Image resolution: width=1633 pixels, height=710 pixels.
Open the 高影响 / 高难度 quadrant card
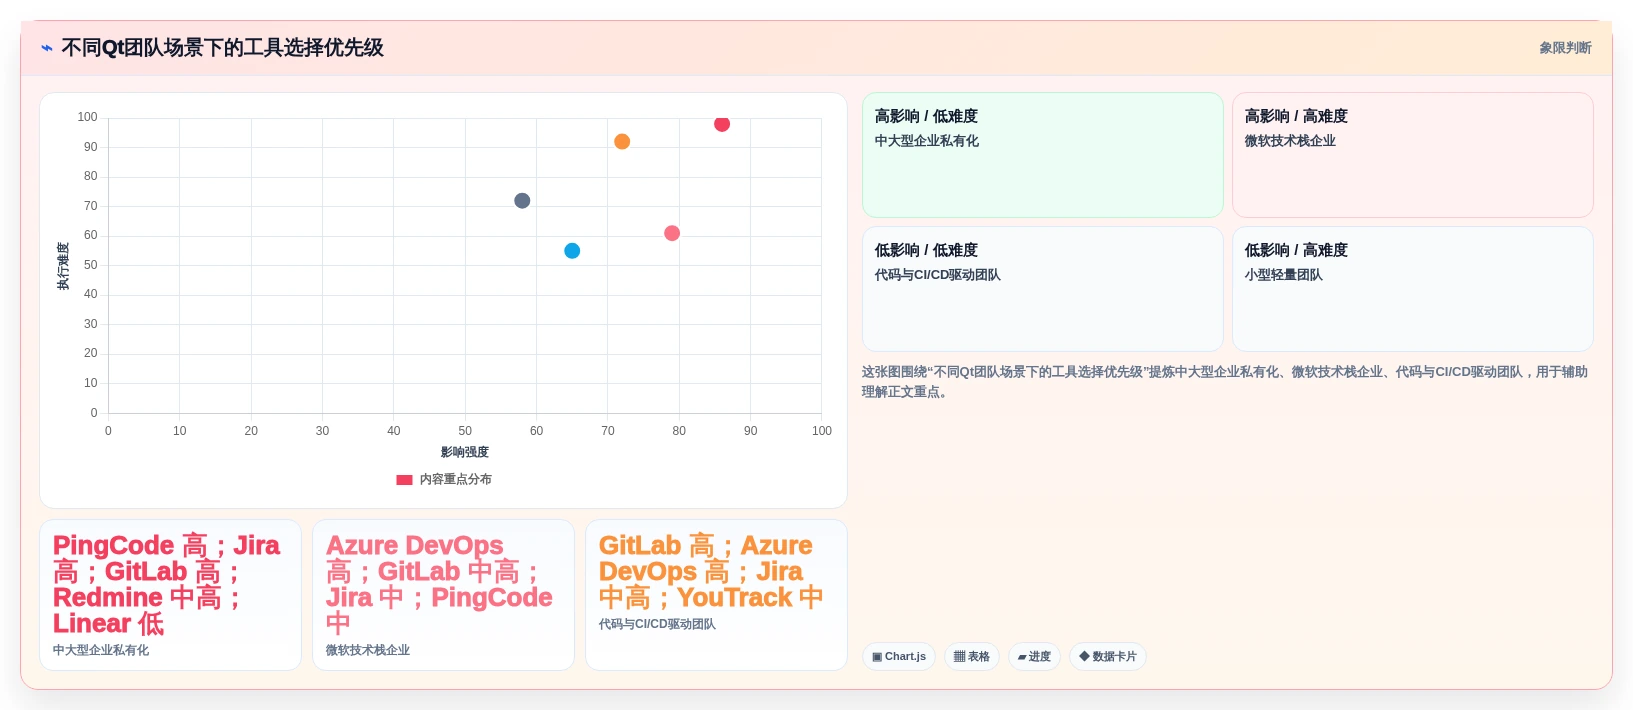tap(1413, 155)
